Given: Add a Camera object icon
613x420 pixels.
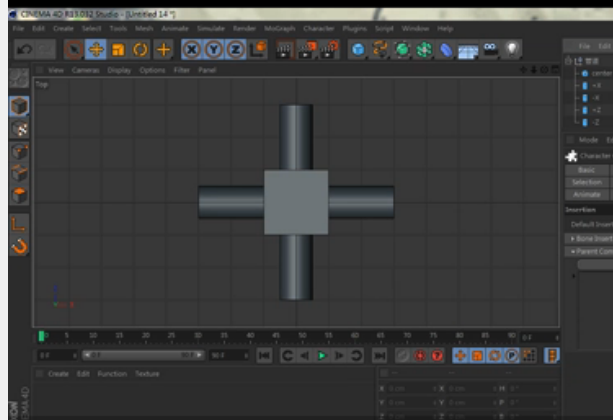Looking at the screenshot, I should point(490,50).
